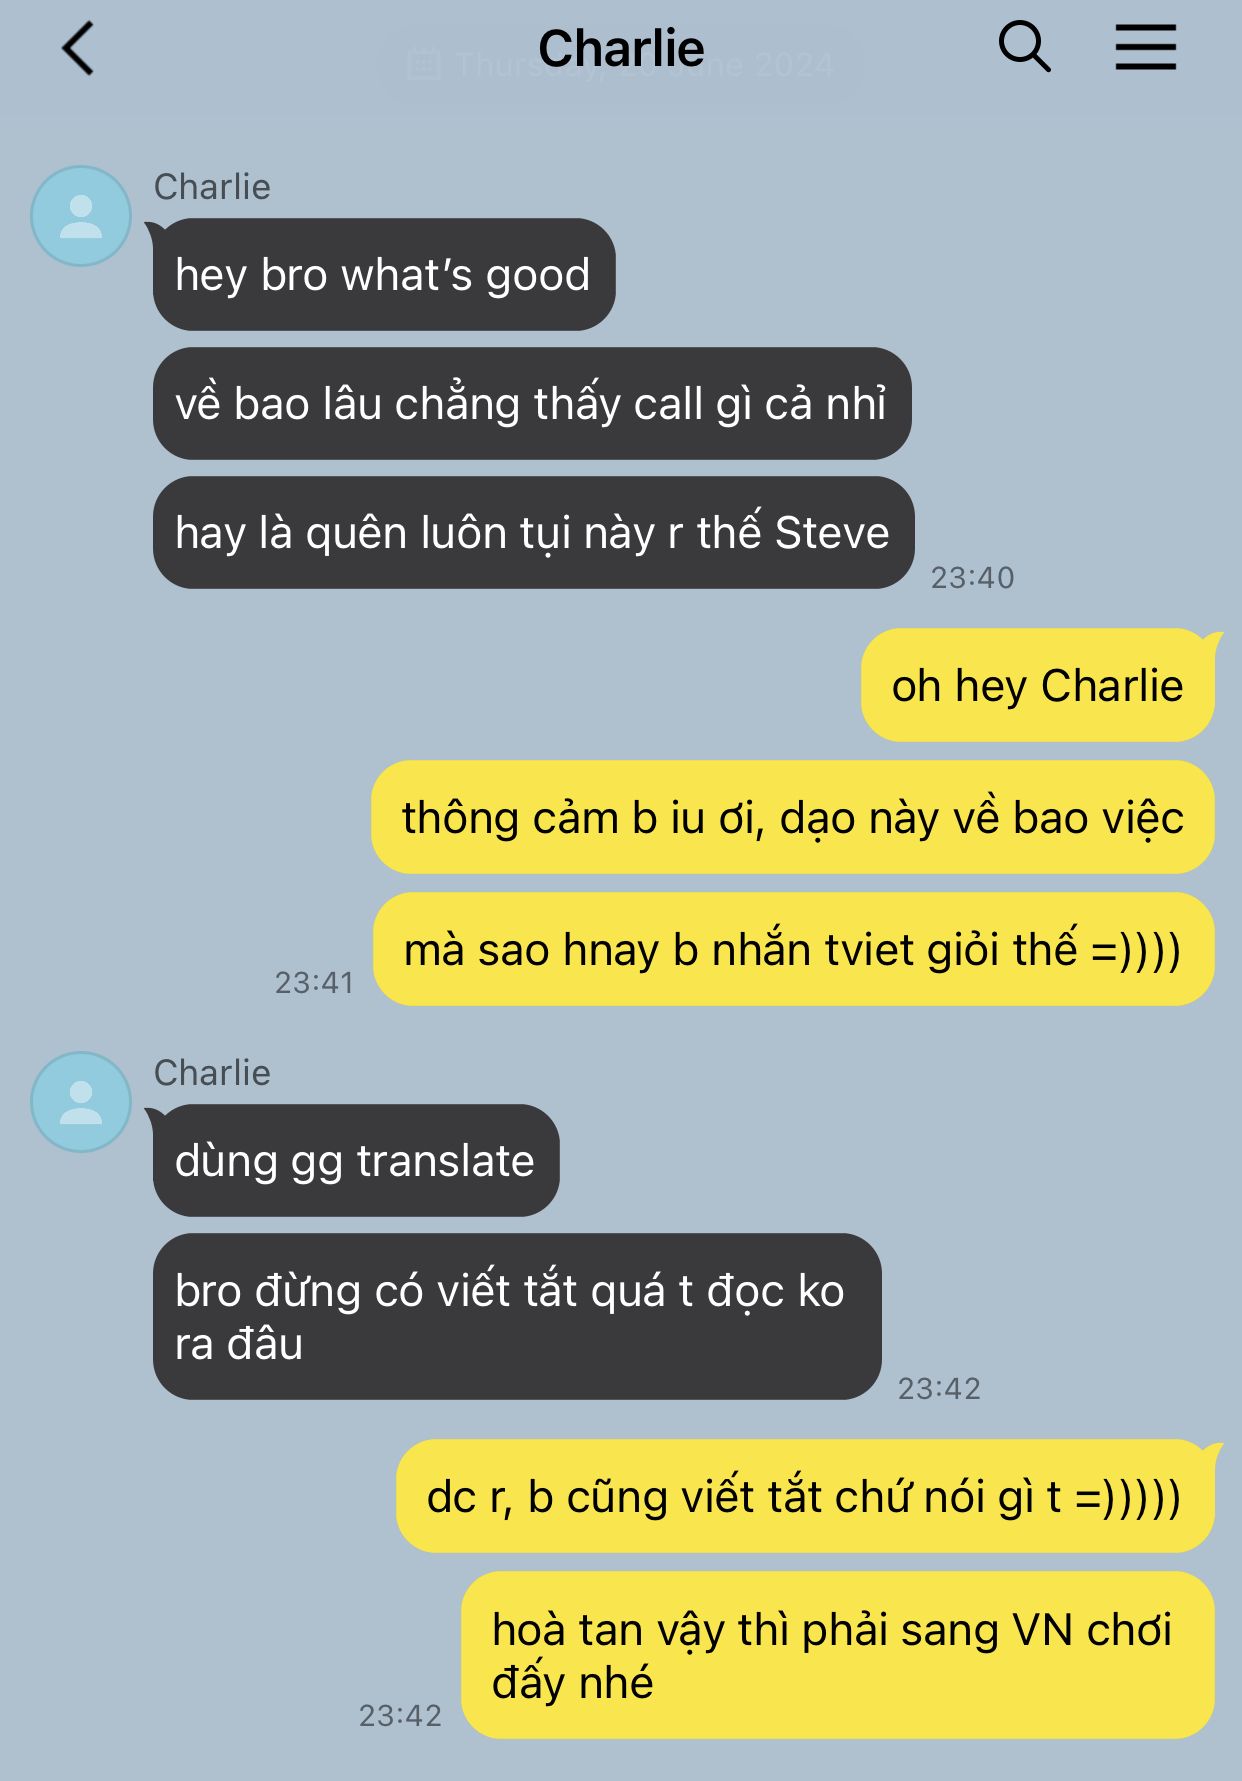Select the "hoà tan vậy thì phải sang VN" bubble
The image size is (1242, 1781).
pyautogui.click(x=838, y=1656)
